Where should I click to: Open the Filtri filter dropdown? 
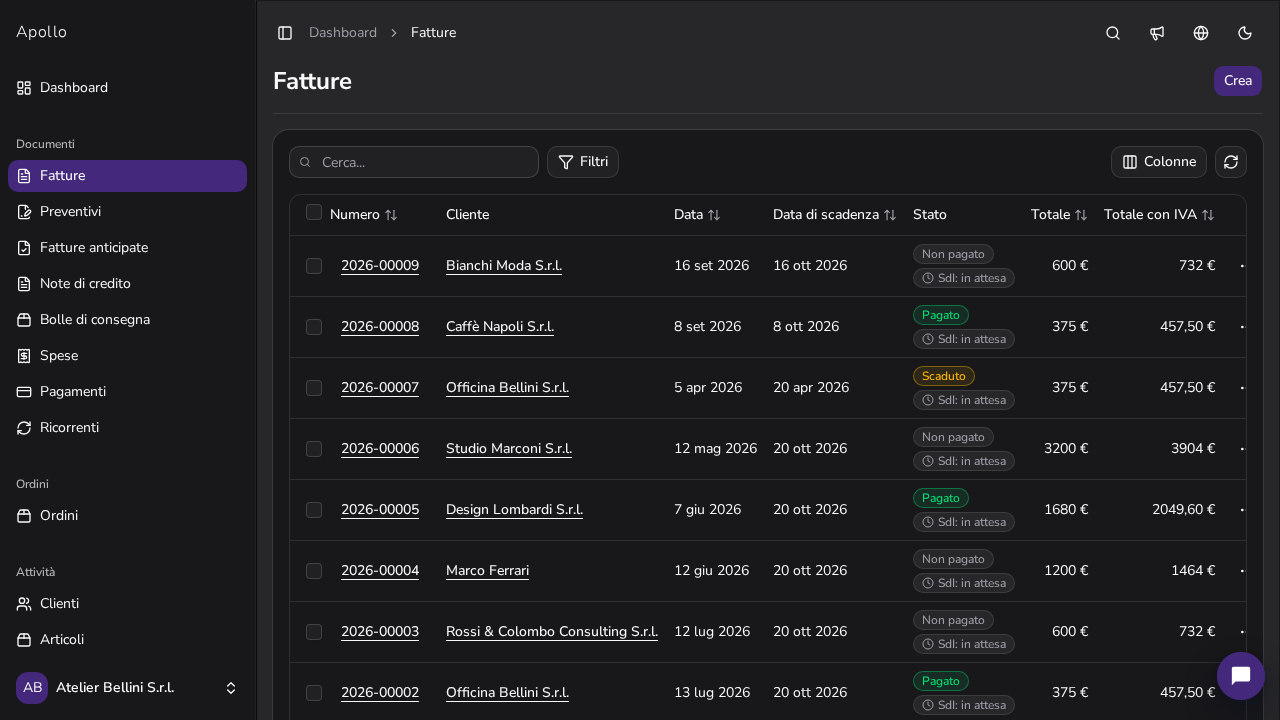tap(583, 162)
